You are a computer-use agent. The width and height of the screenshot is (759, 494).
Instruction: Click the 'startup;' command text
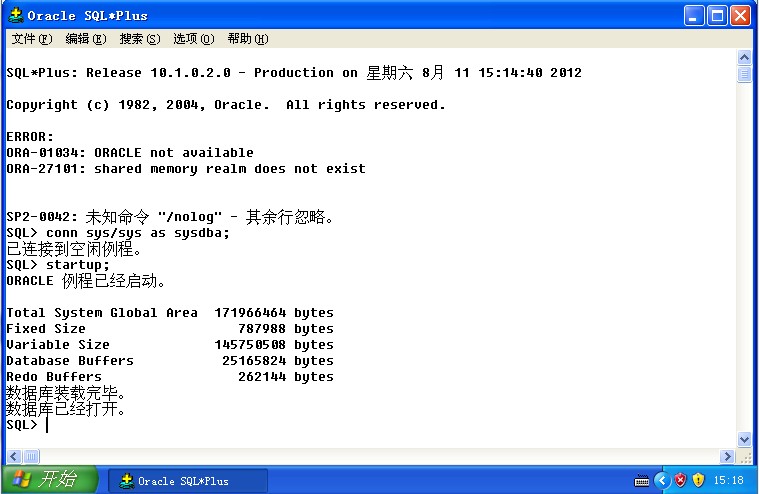[78, 265]
